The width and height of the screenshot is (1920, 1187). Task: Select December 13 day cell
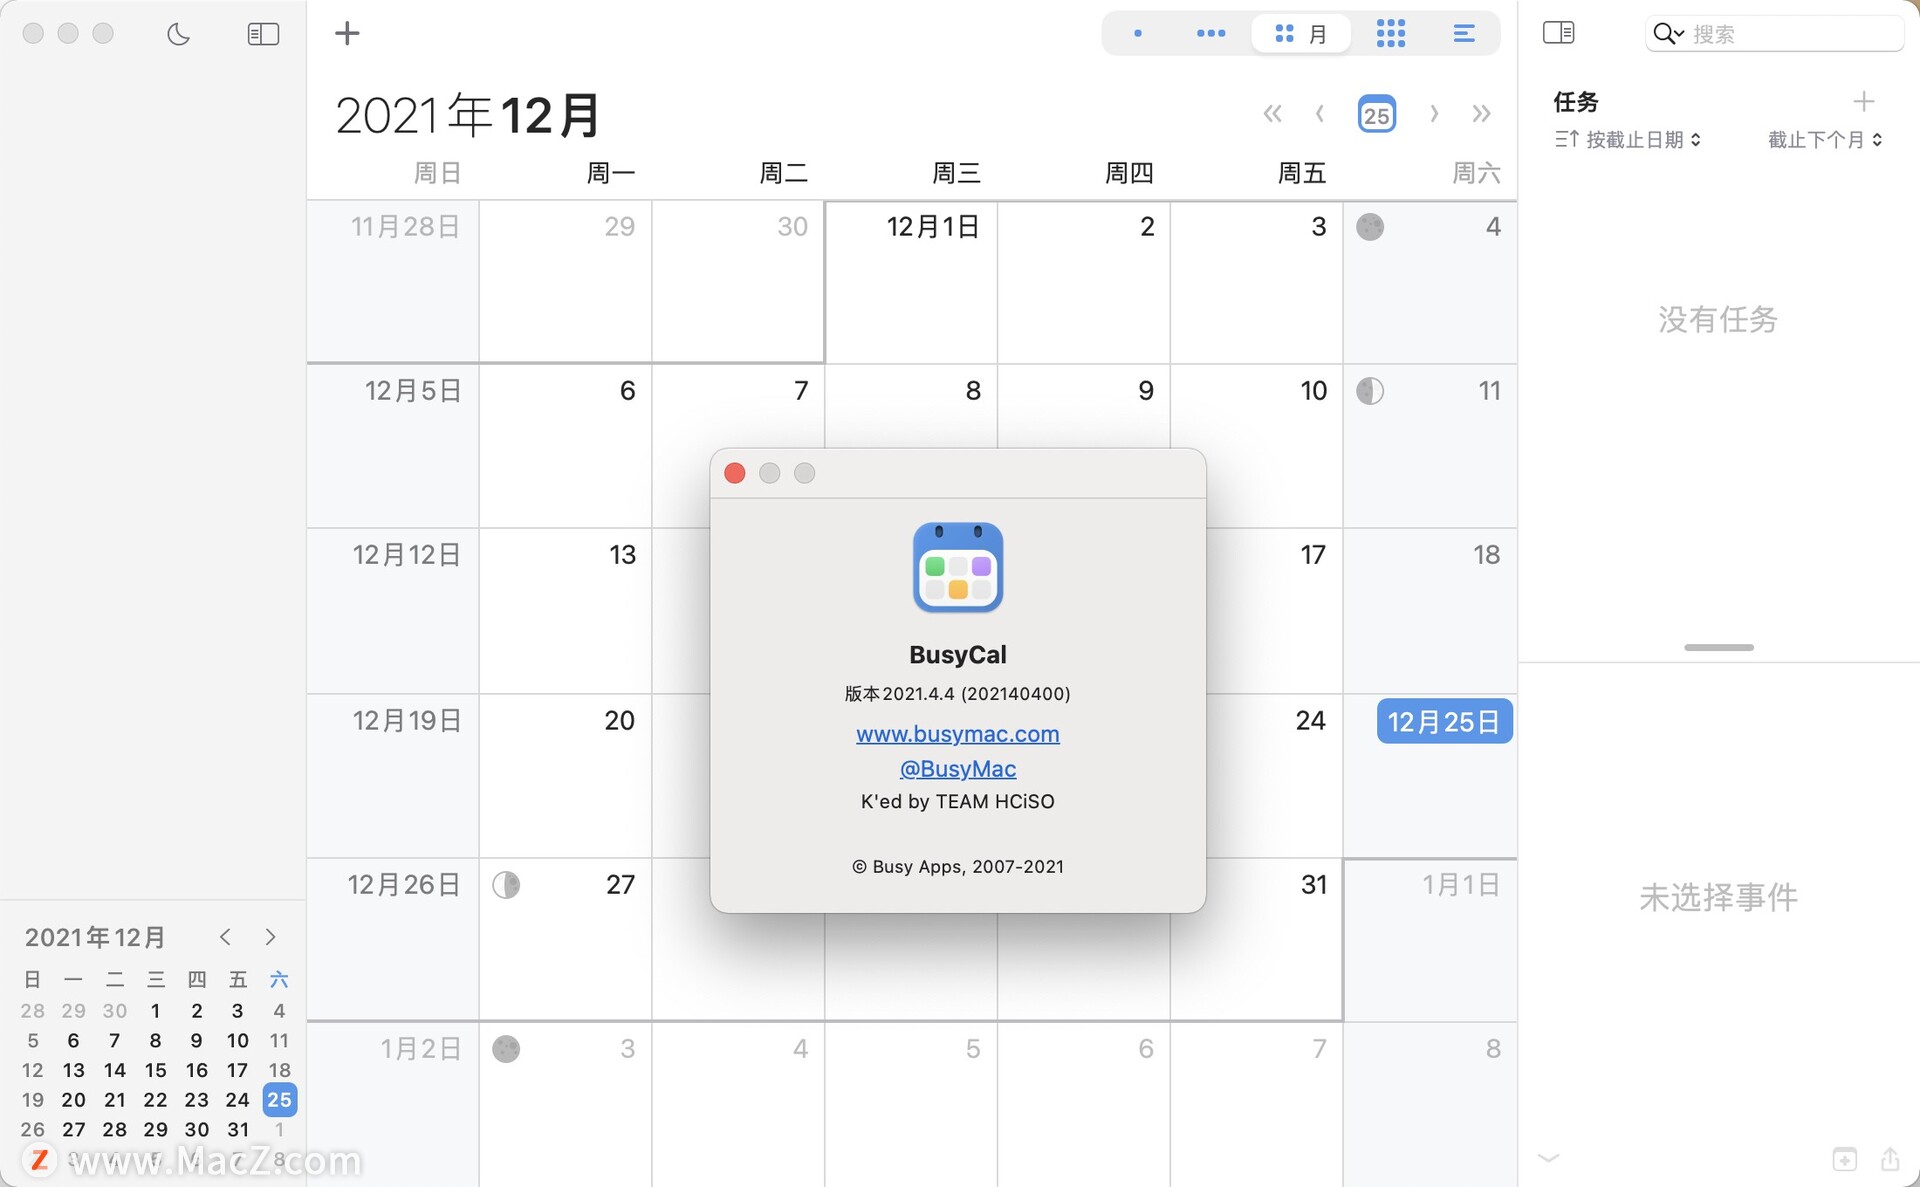click(565, 611)
